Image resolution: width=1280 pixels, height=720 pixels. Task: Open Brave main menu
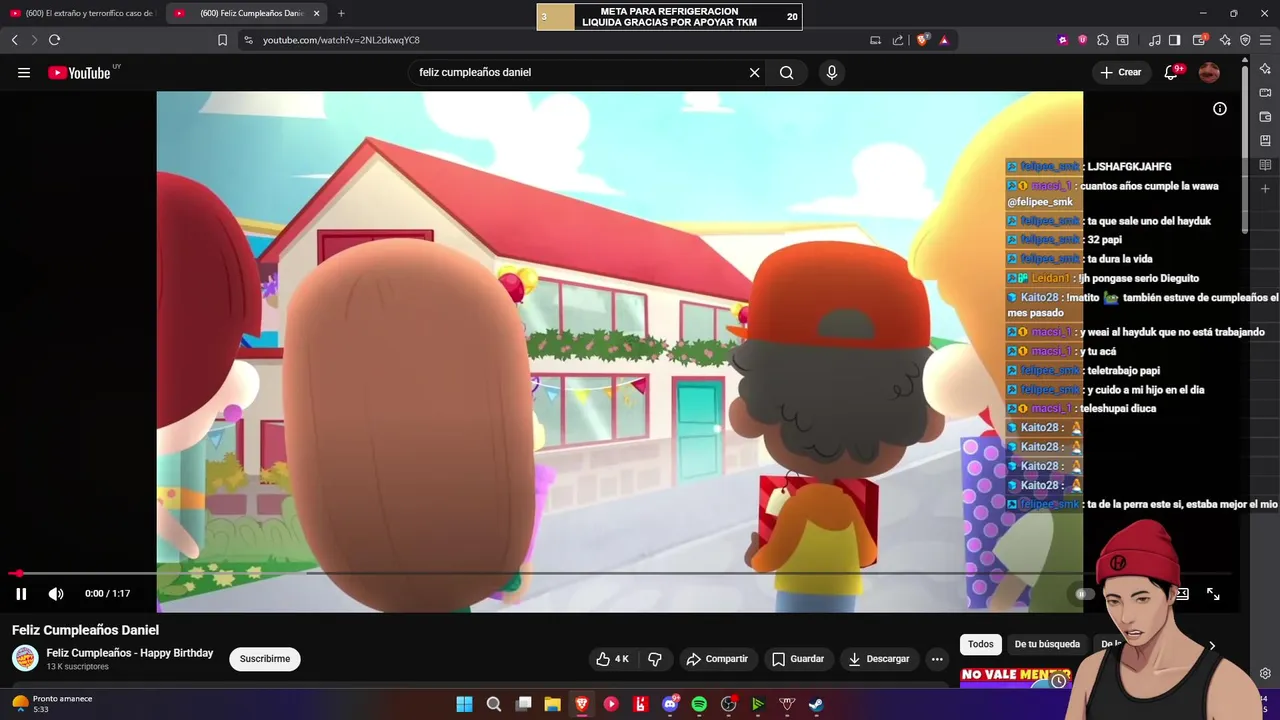1266,40
